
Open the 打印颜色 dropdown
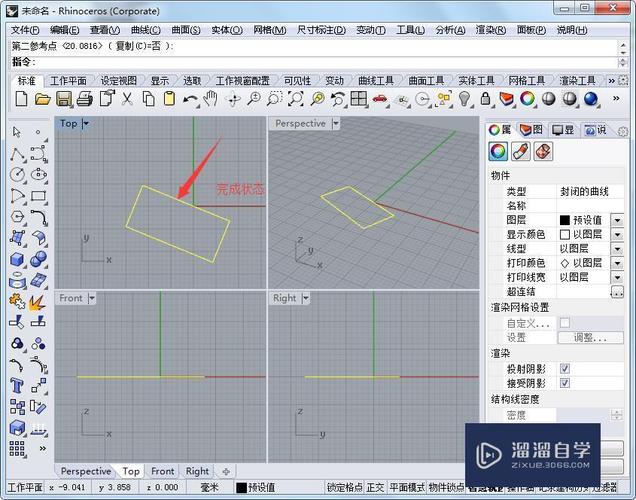617,263
